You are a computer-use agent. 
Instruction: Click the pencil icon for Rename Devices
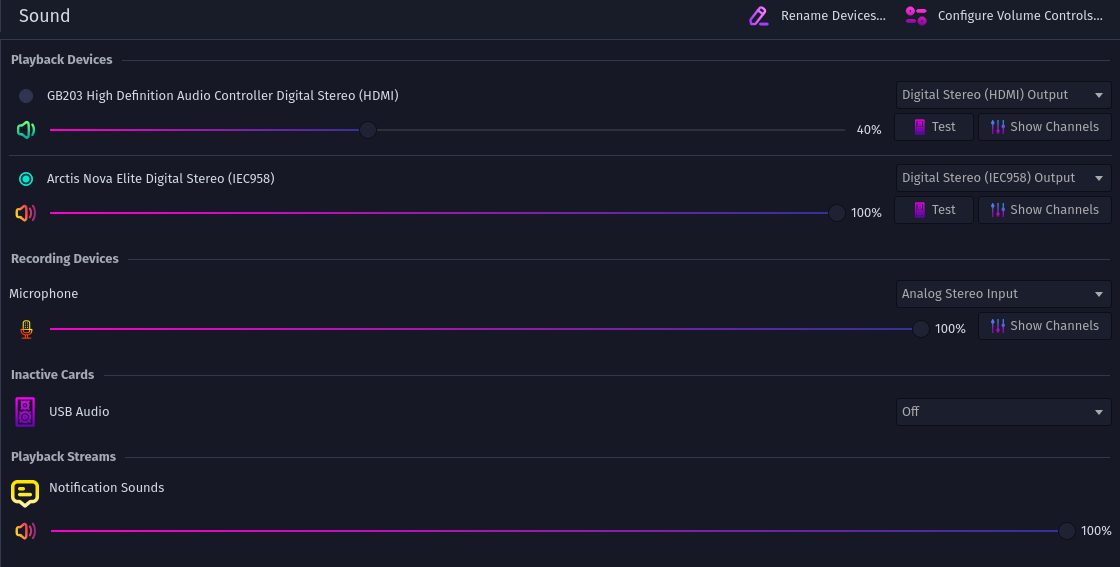759,16
